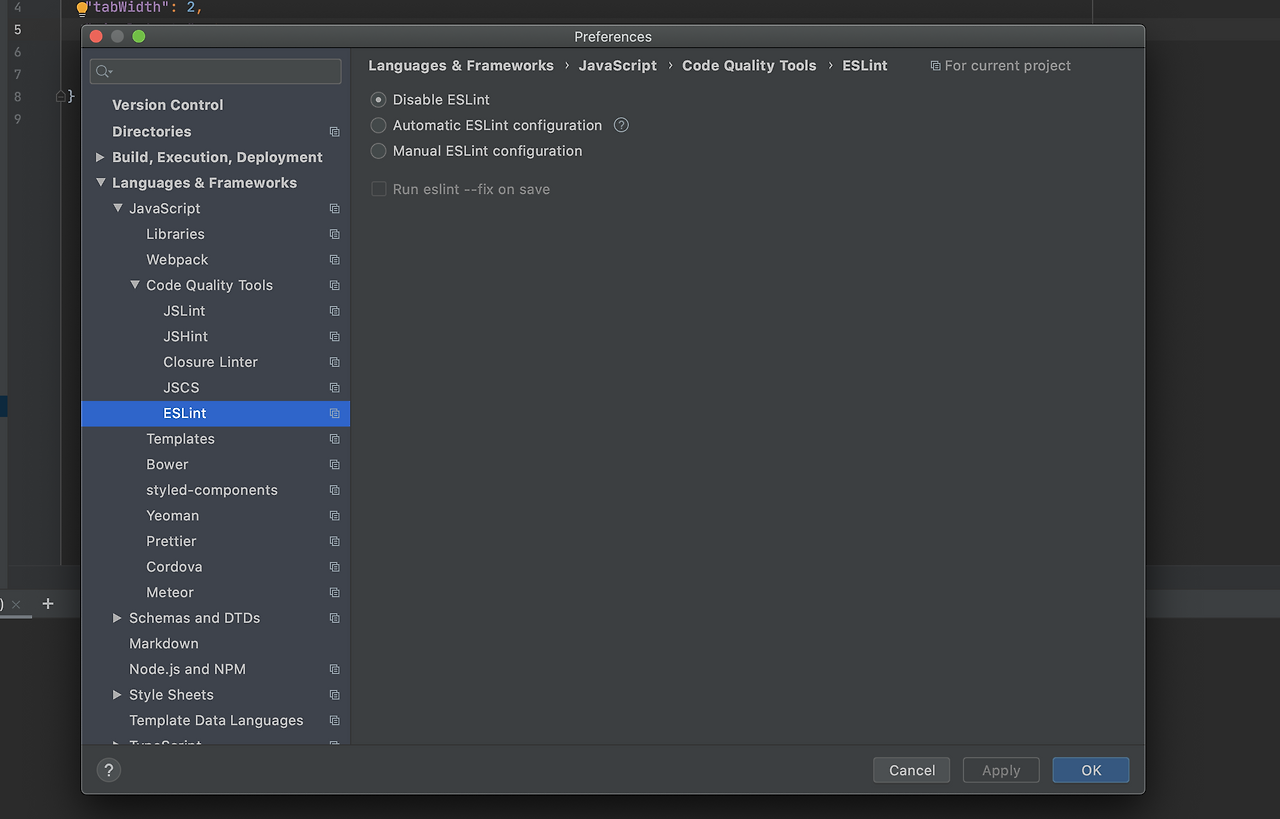Open the JSCS settings page
1280x819 pixels.
(x=181, y=388)
